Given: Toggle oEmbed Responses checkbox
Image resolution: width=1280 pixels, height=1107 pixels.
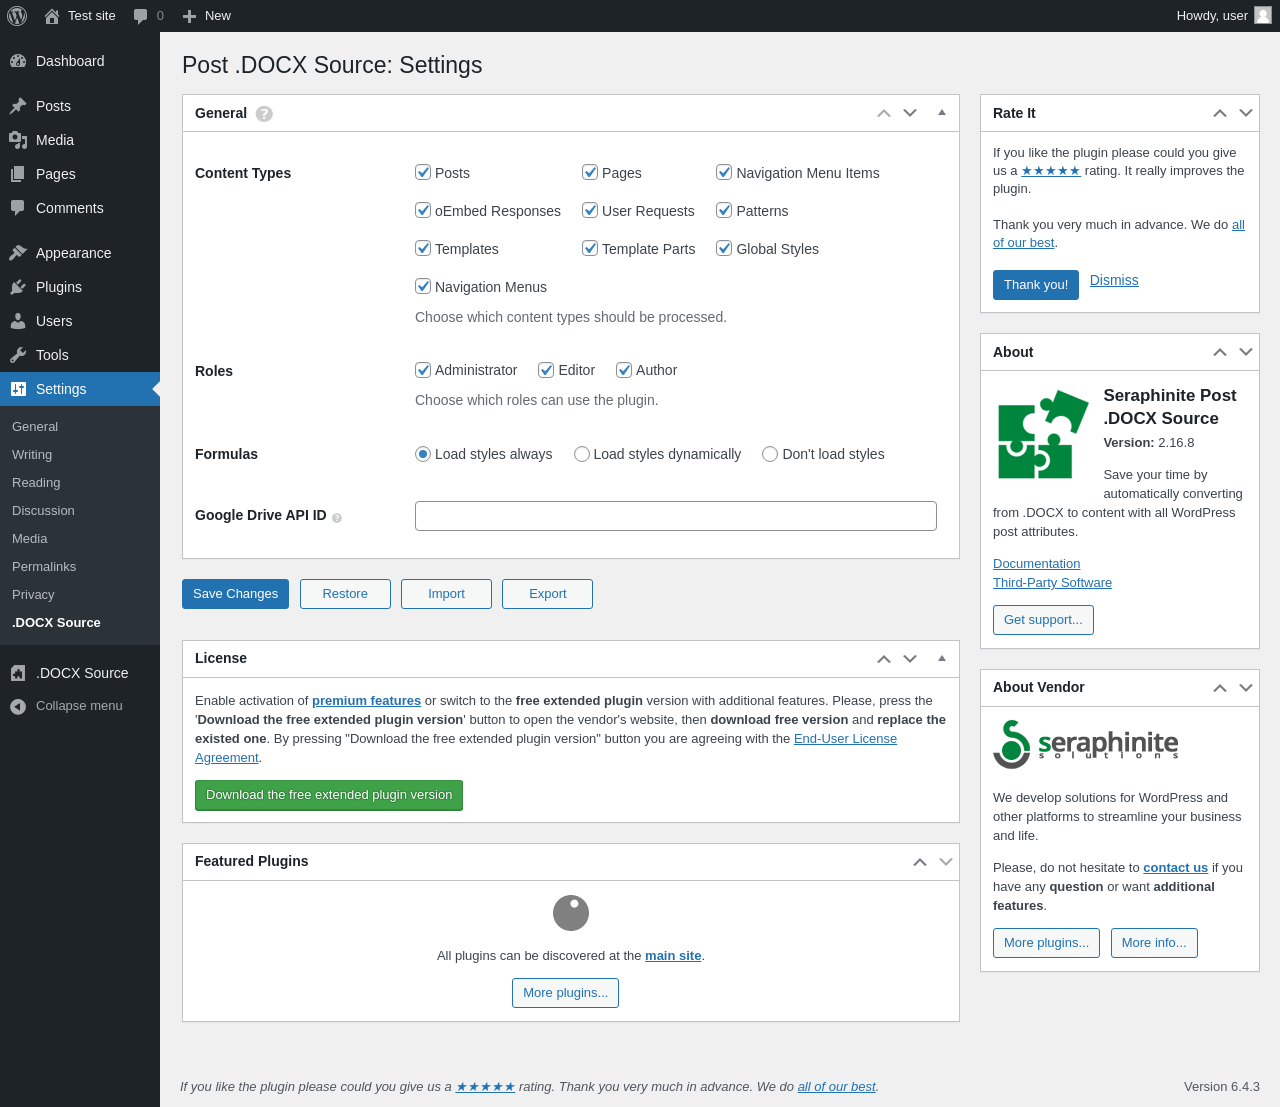Looking at the screenshot, I should click(x=423, y=210).
